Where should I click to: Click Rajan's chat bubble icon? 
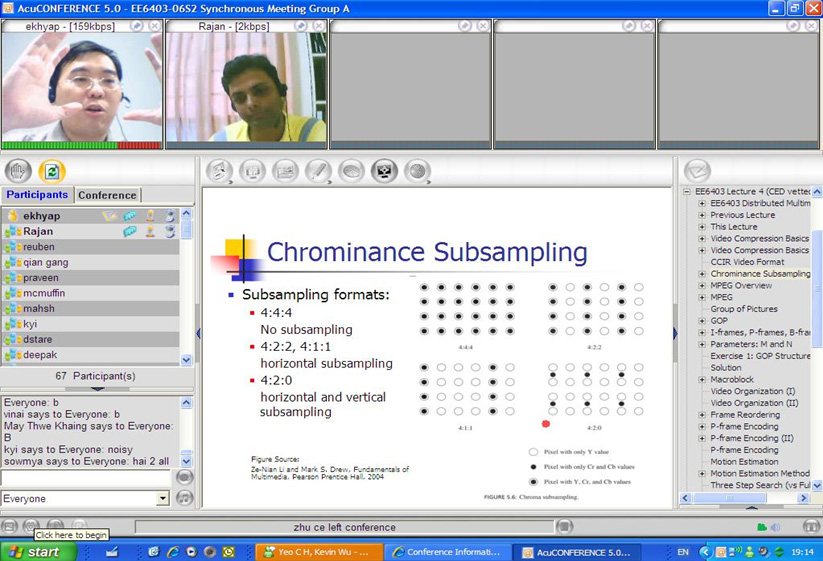pyautogui.click(x=130, y=231)
